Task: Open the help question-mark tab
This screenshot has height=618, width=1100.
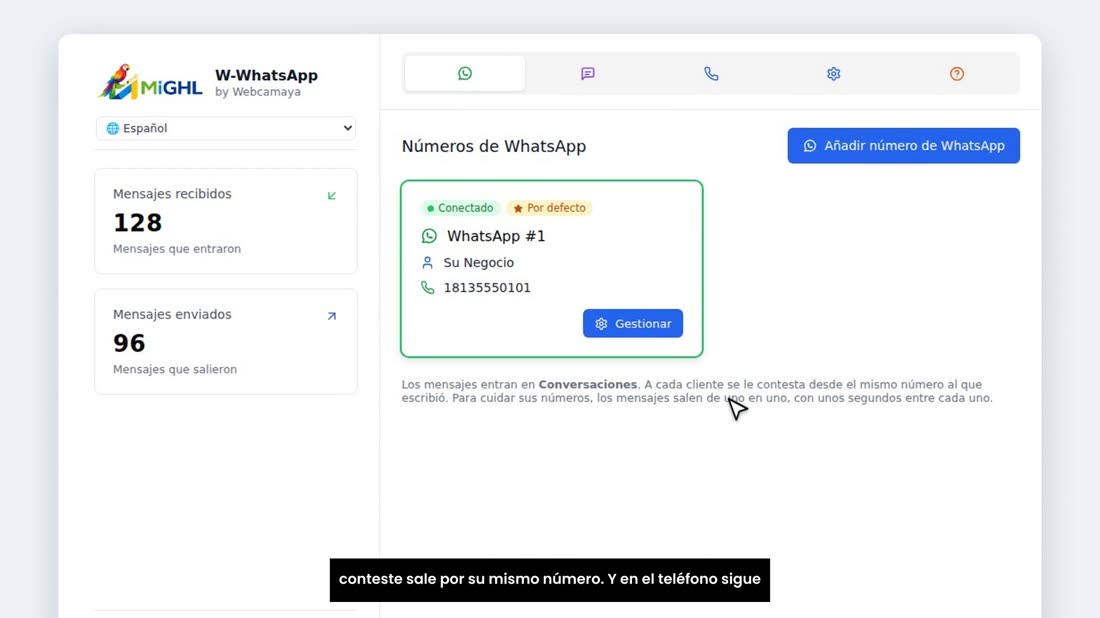Action: pos(957,74)
